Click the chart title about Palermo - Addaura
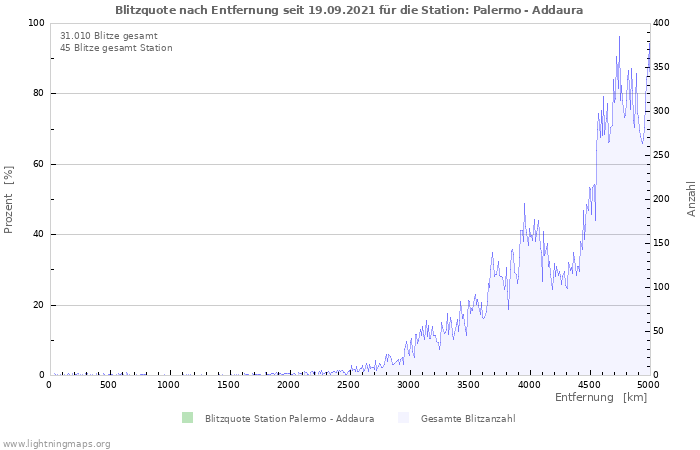Viewport: 700px width, 450px height. [x=349, y=9]
